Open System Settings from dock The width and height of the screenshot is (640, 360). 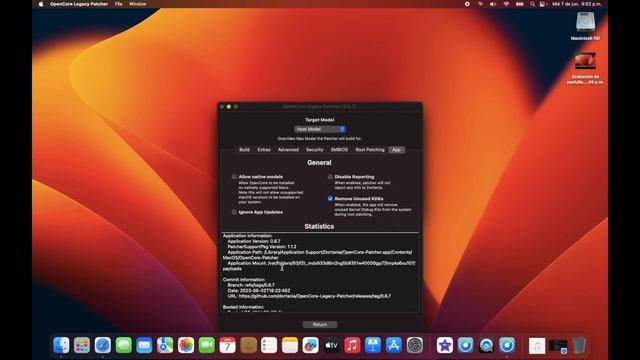[x=415, y=345]
